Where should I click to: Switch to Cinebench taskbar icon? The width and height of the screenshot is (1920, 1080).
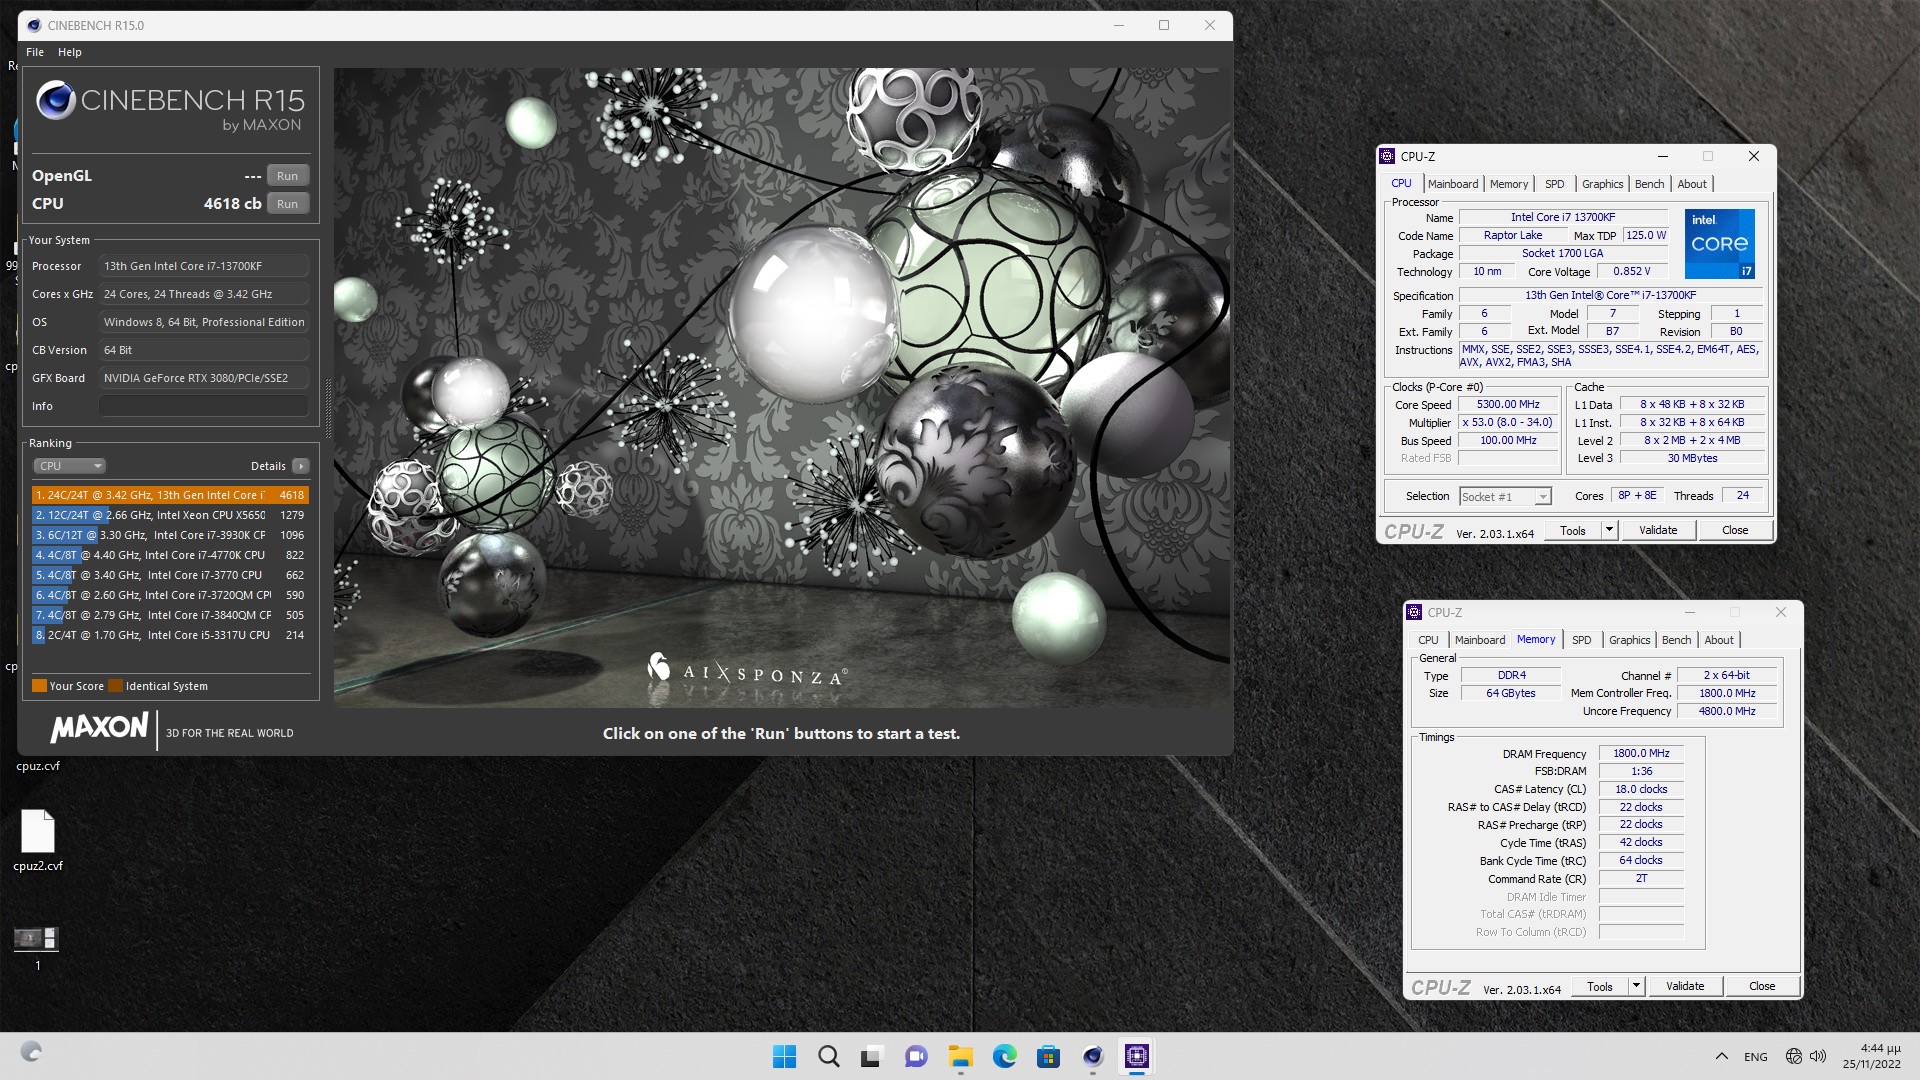(1093, 1056)
